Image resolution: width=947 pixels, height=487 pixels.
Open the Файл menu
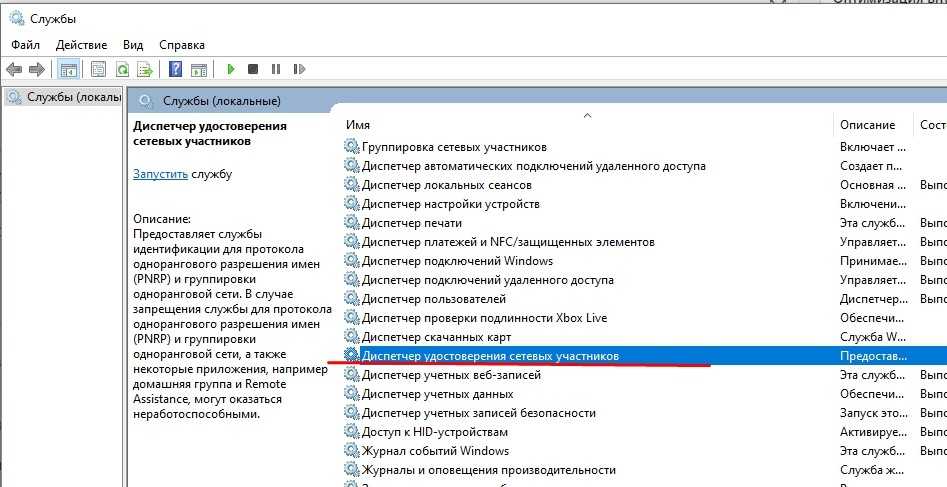(25, 44)
